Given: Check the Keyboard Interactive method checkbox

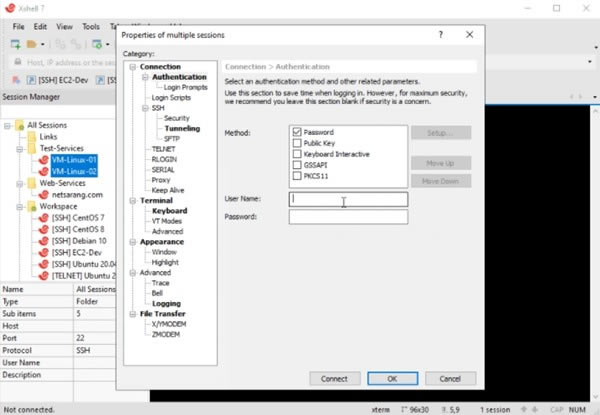Looking at the screenshot, I should (297, 154).
